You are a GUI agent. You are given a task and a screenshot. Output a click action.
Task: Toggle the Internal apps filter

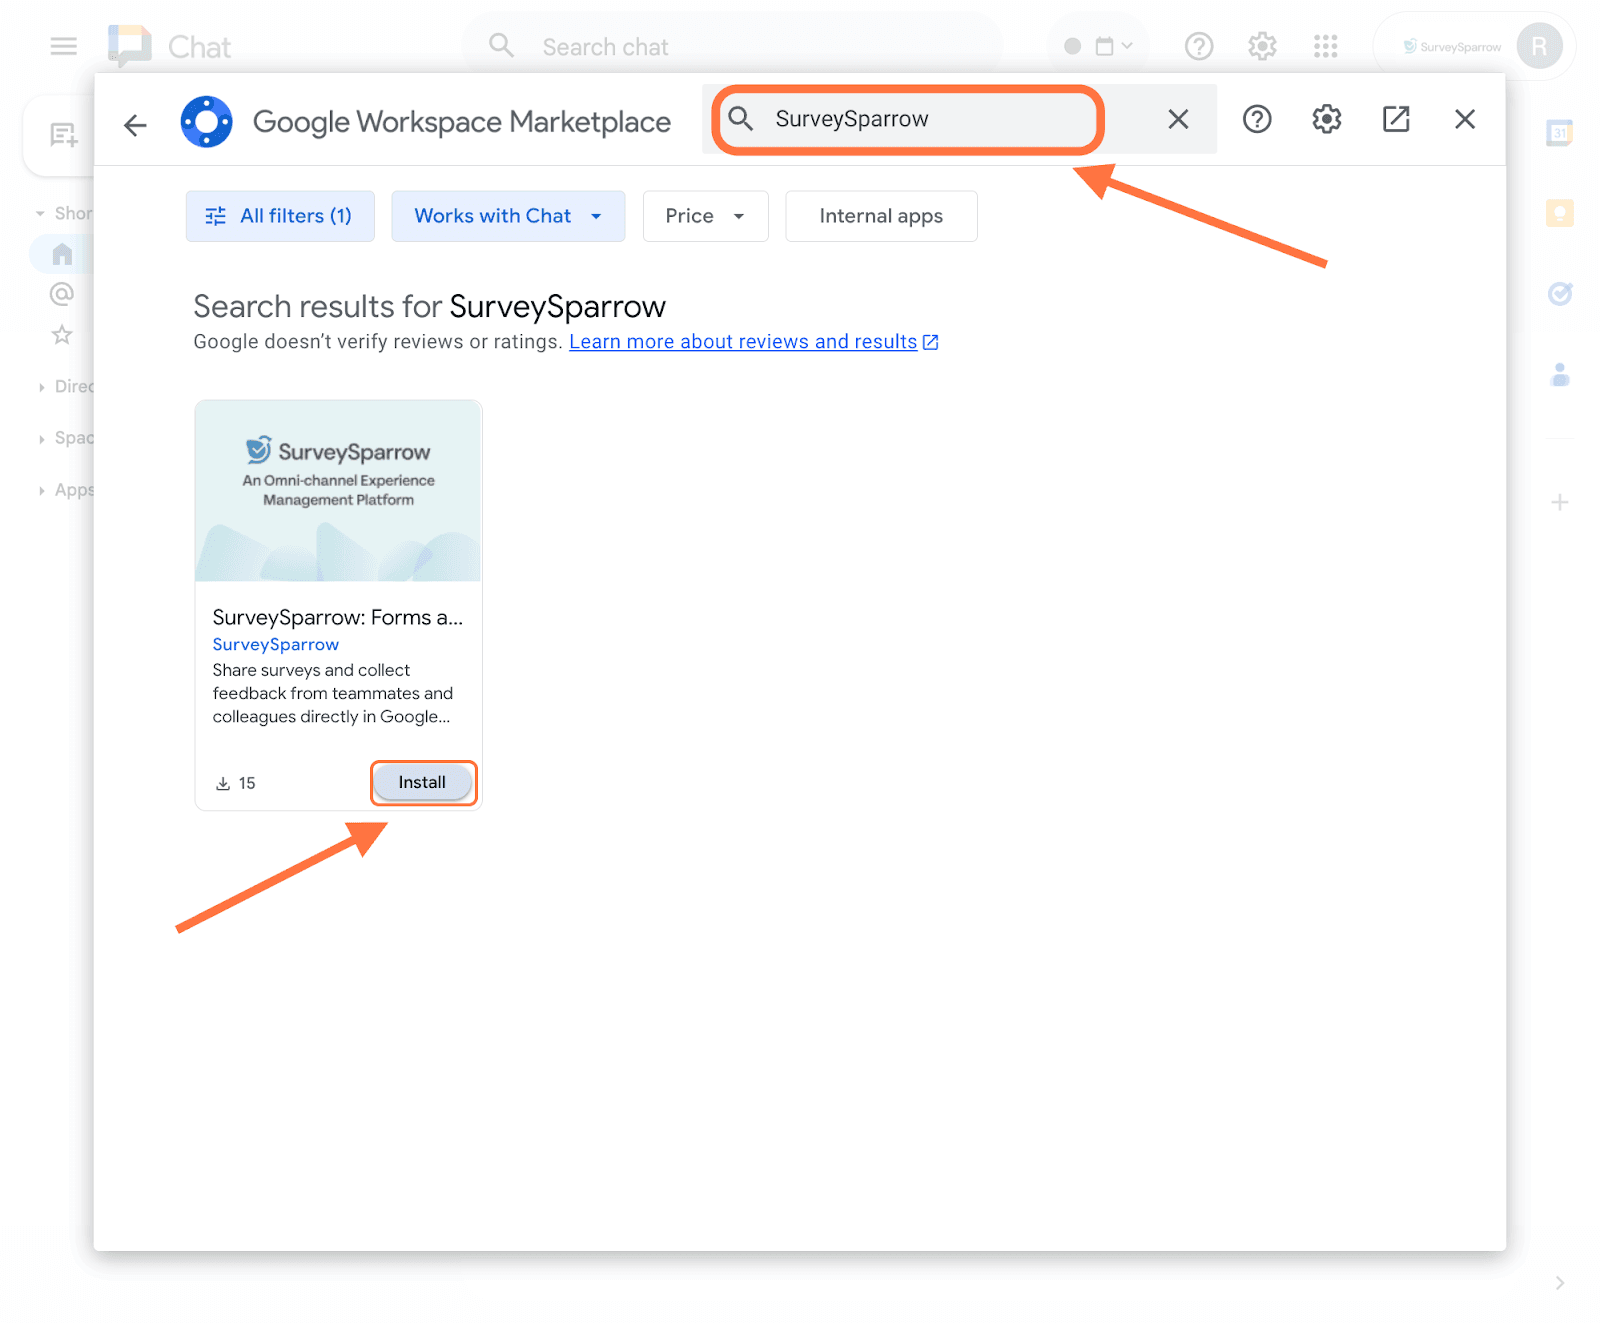tap(880, 216)
